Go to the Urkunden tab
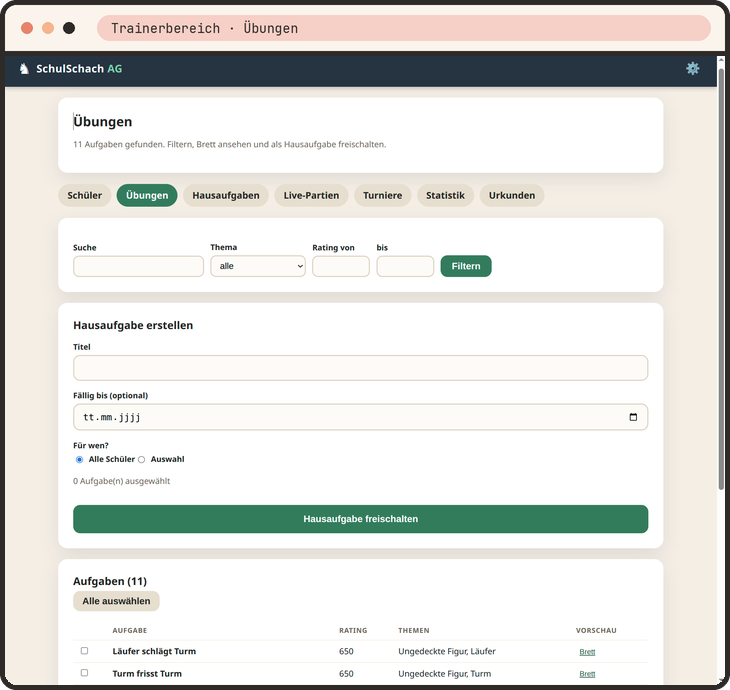 (x=512, y=196)
